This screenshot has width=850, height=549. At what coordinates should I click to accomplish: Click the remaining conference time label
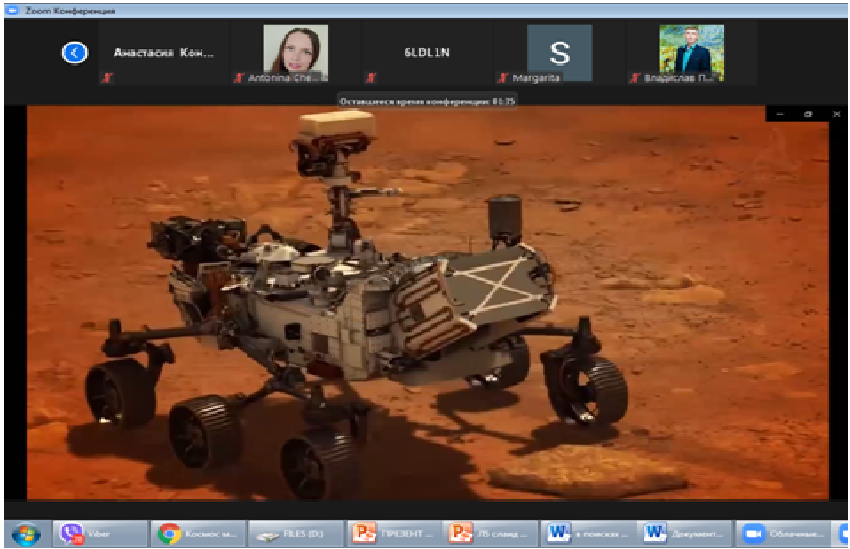[x=426, y=100]
